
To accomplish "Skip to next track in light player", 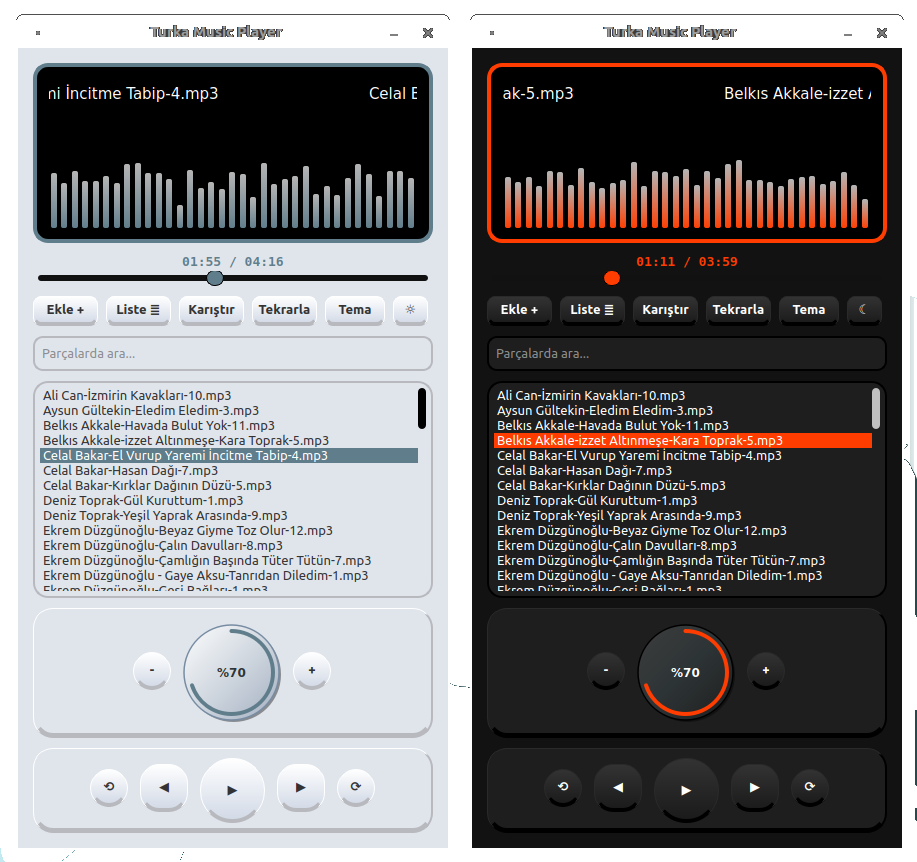I will click(301, 787).
